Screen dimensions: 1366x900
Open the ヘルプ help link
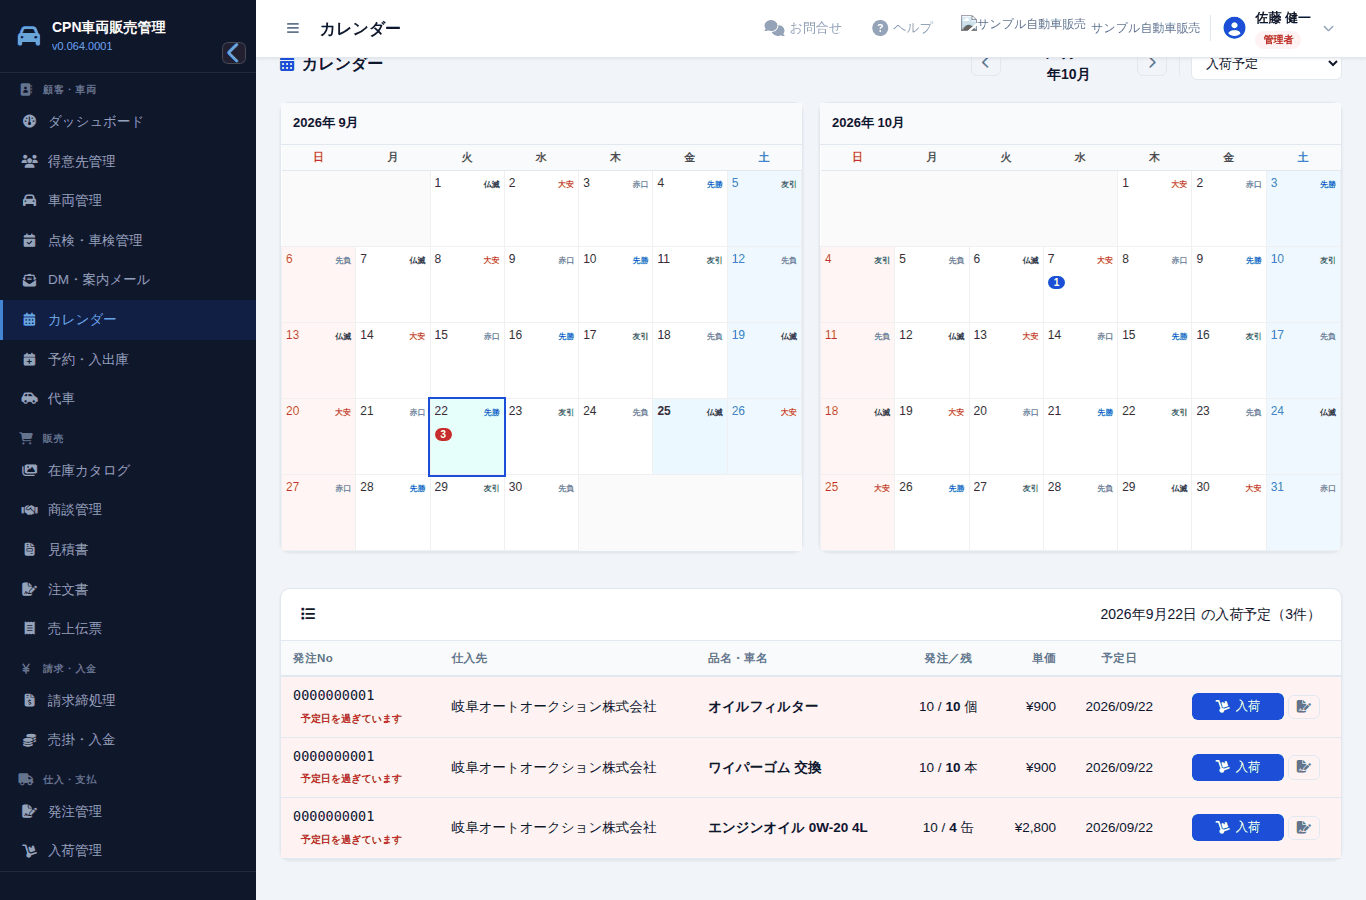point(902,28)
